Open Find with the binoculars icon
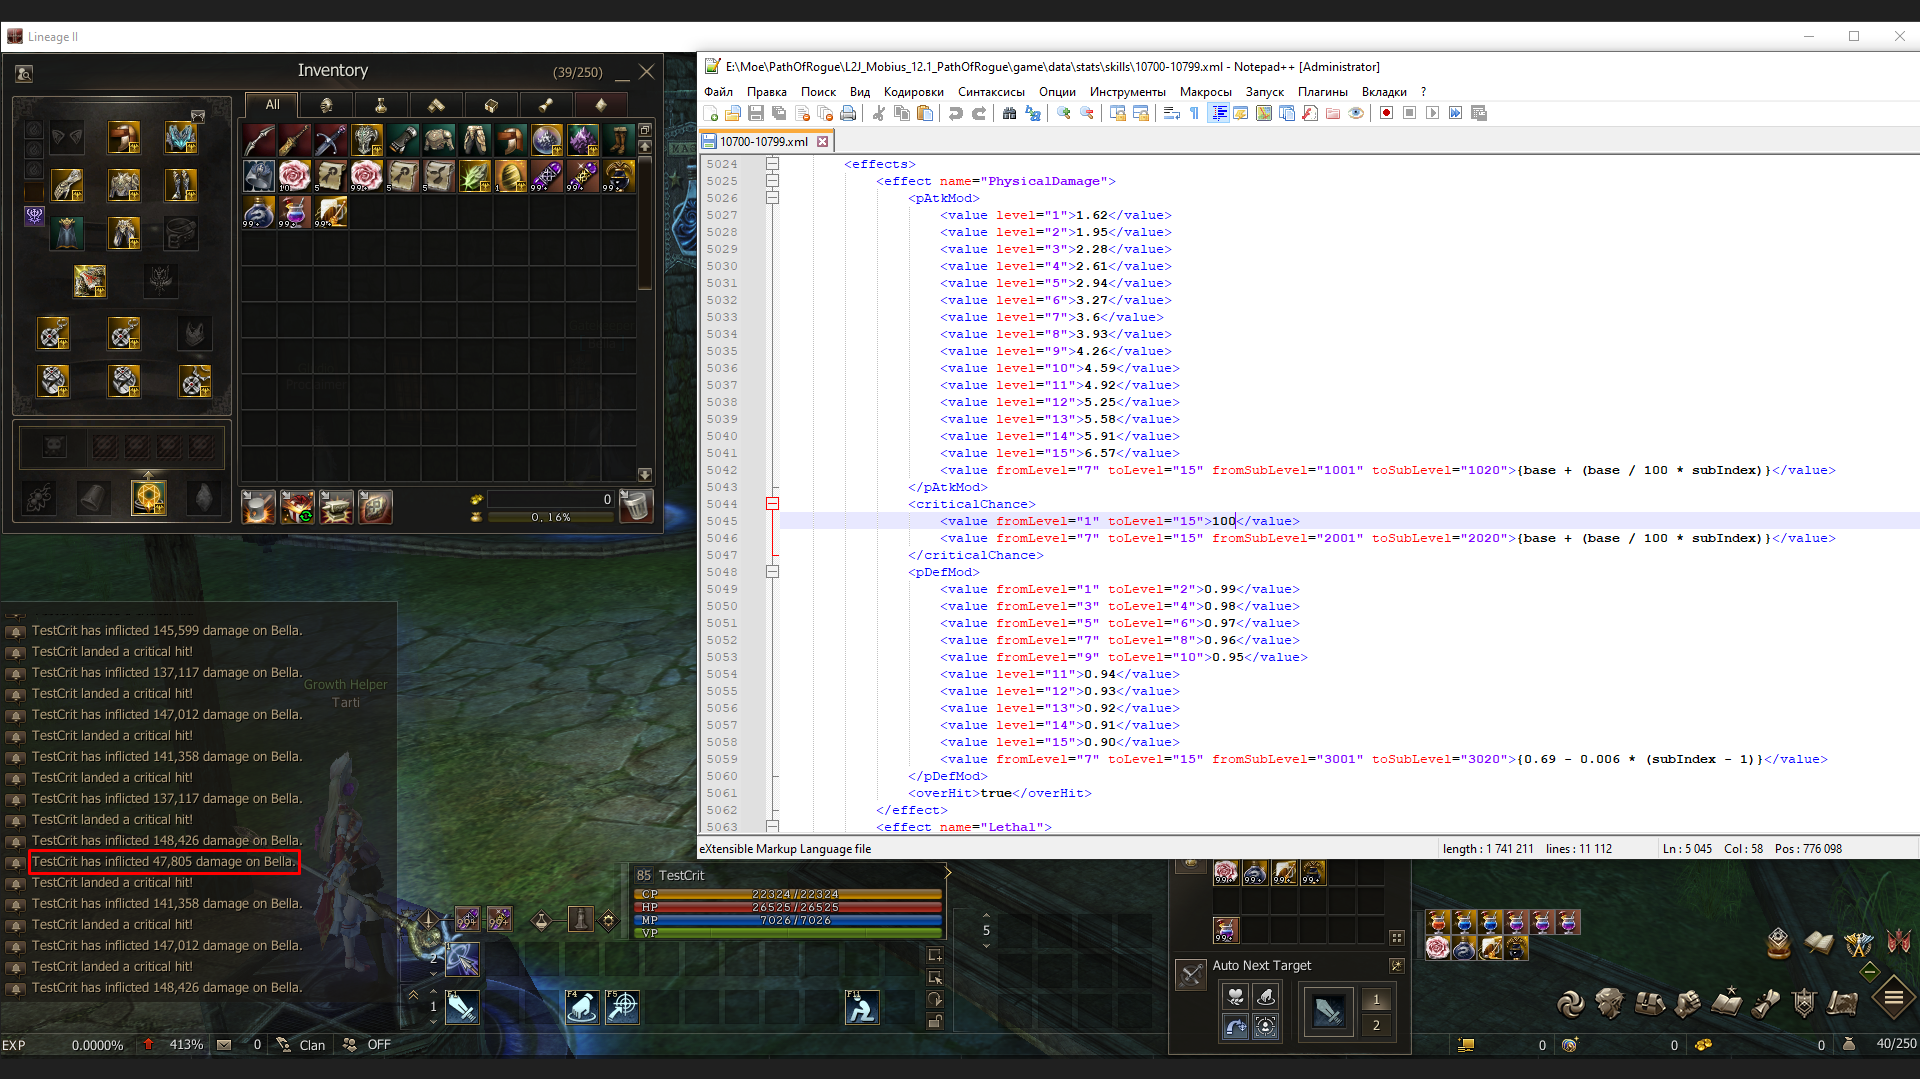1920x1079 pixels. pyautogui.click(x=1010, y=113)
